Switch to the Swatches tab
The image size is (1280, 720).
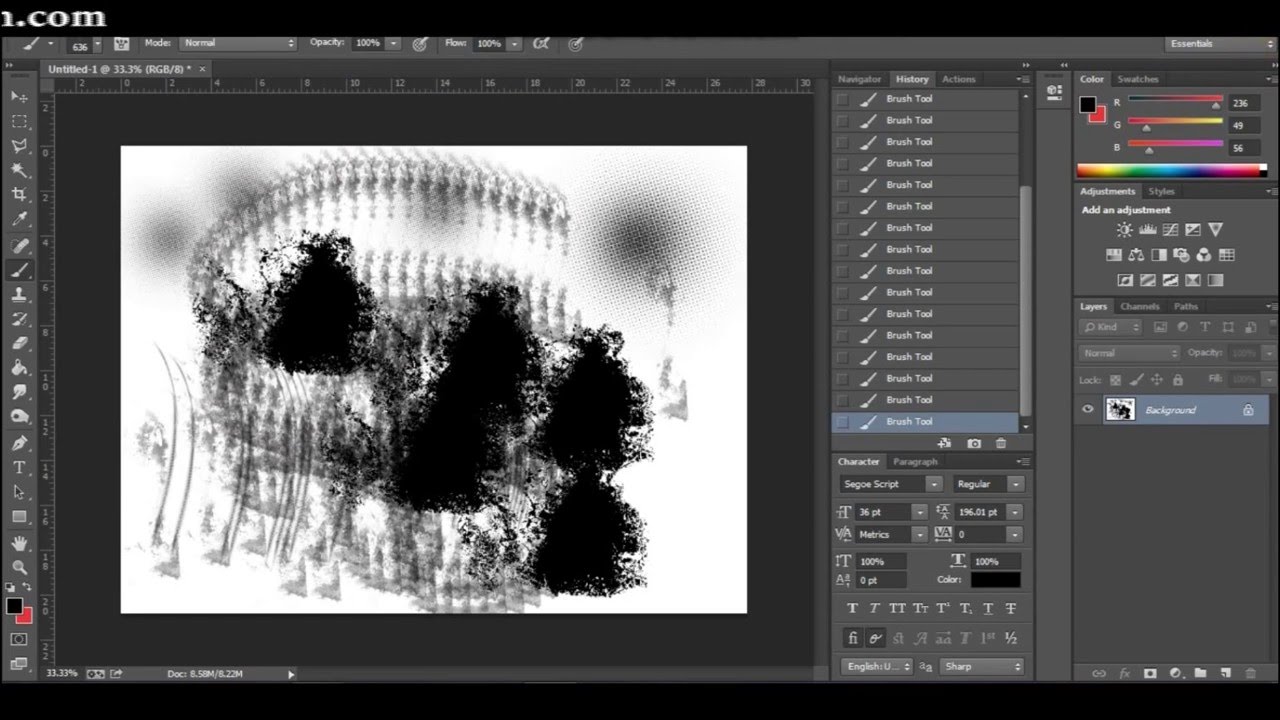pyautogui.click(x=1138, y=79)
